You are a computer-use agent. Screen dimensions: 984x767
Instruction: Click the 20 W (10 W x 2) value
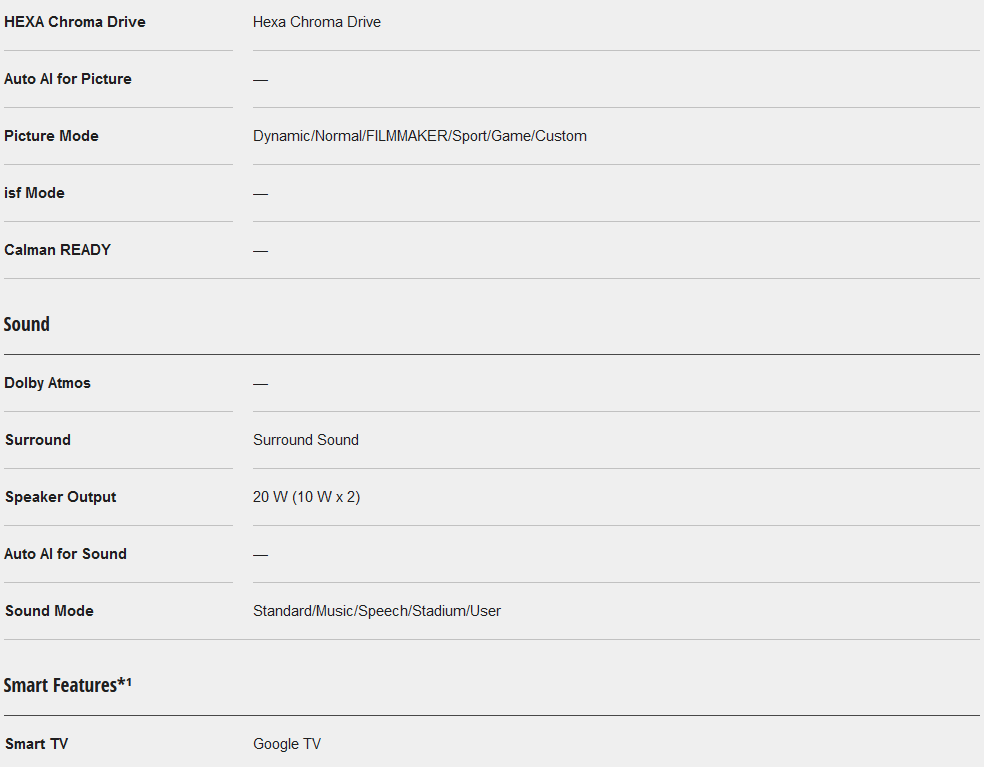(306, 497)
